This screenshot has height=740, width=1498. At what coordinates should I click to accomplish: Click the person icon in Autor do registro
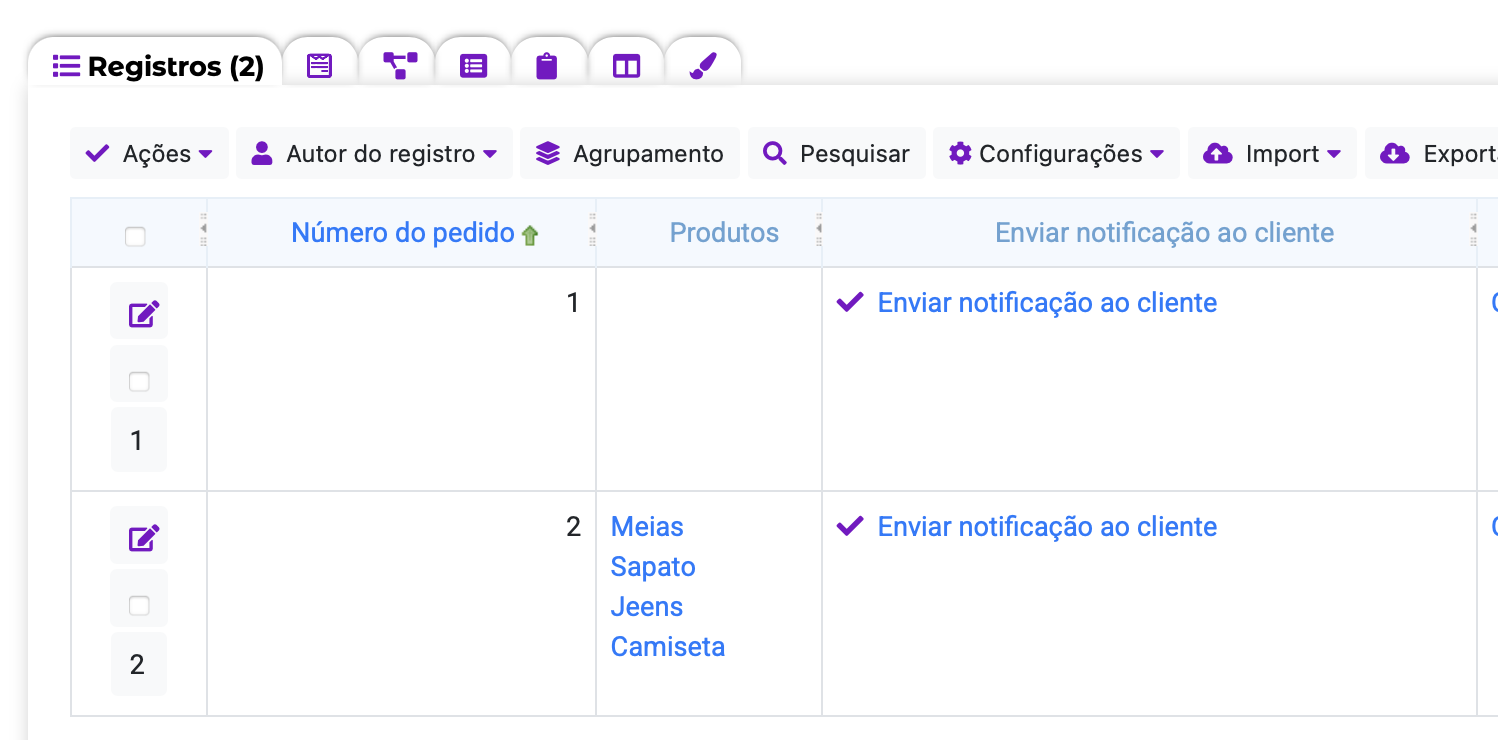click(x=262, y=153)
